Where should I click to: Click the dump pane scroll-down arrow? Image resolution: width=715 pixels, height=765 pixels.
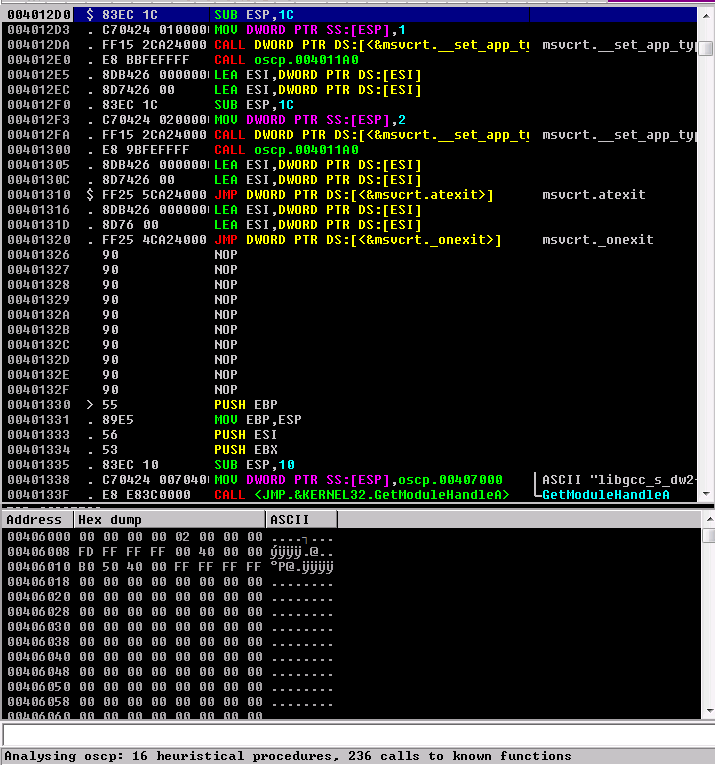709,711
